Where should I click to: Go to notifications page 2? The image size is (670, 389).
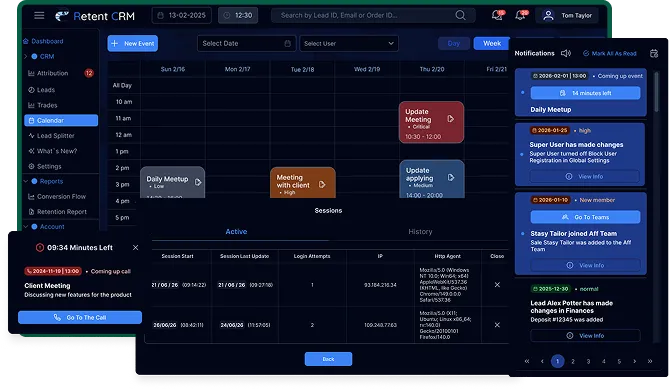click(x=573, y=361)
